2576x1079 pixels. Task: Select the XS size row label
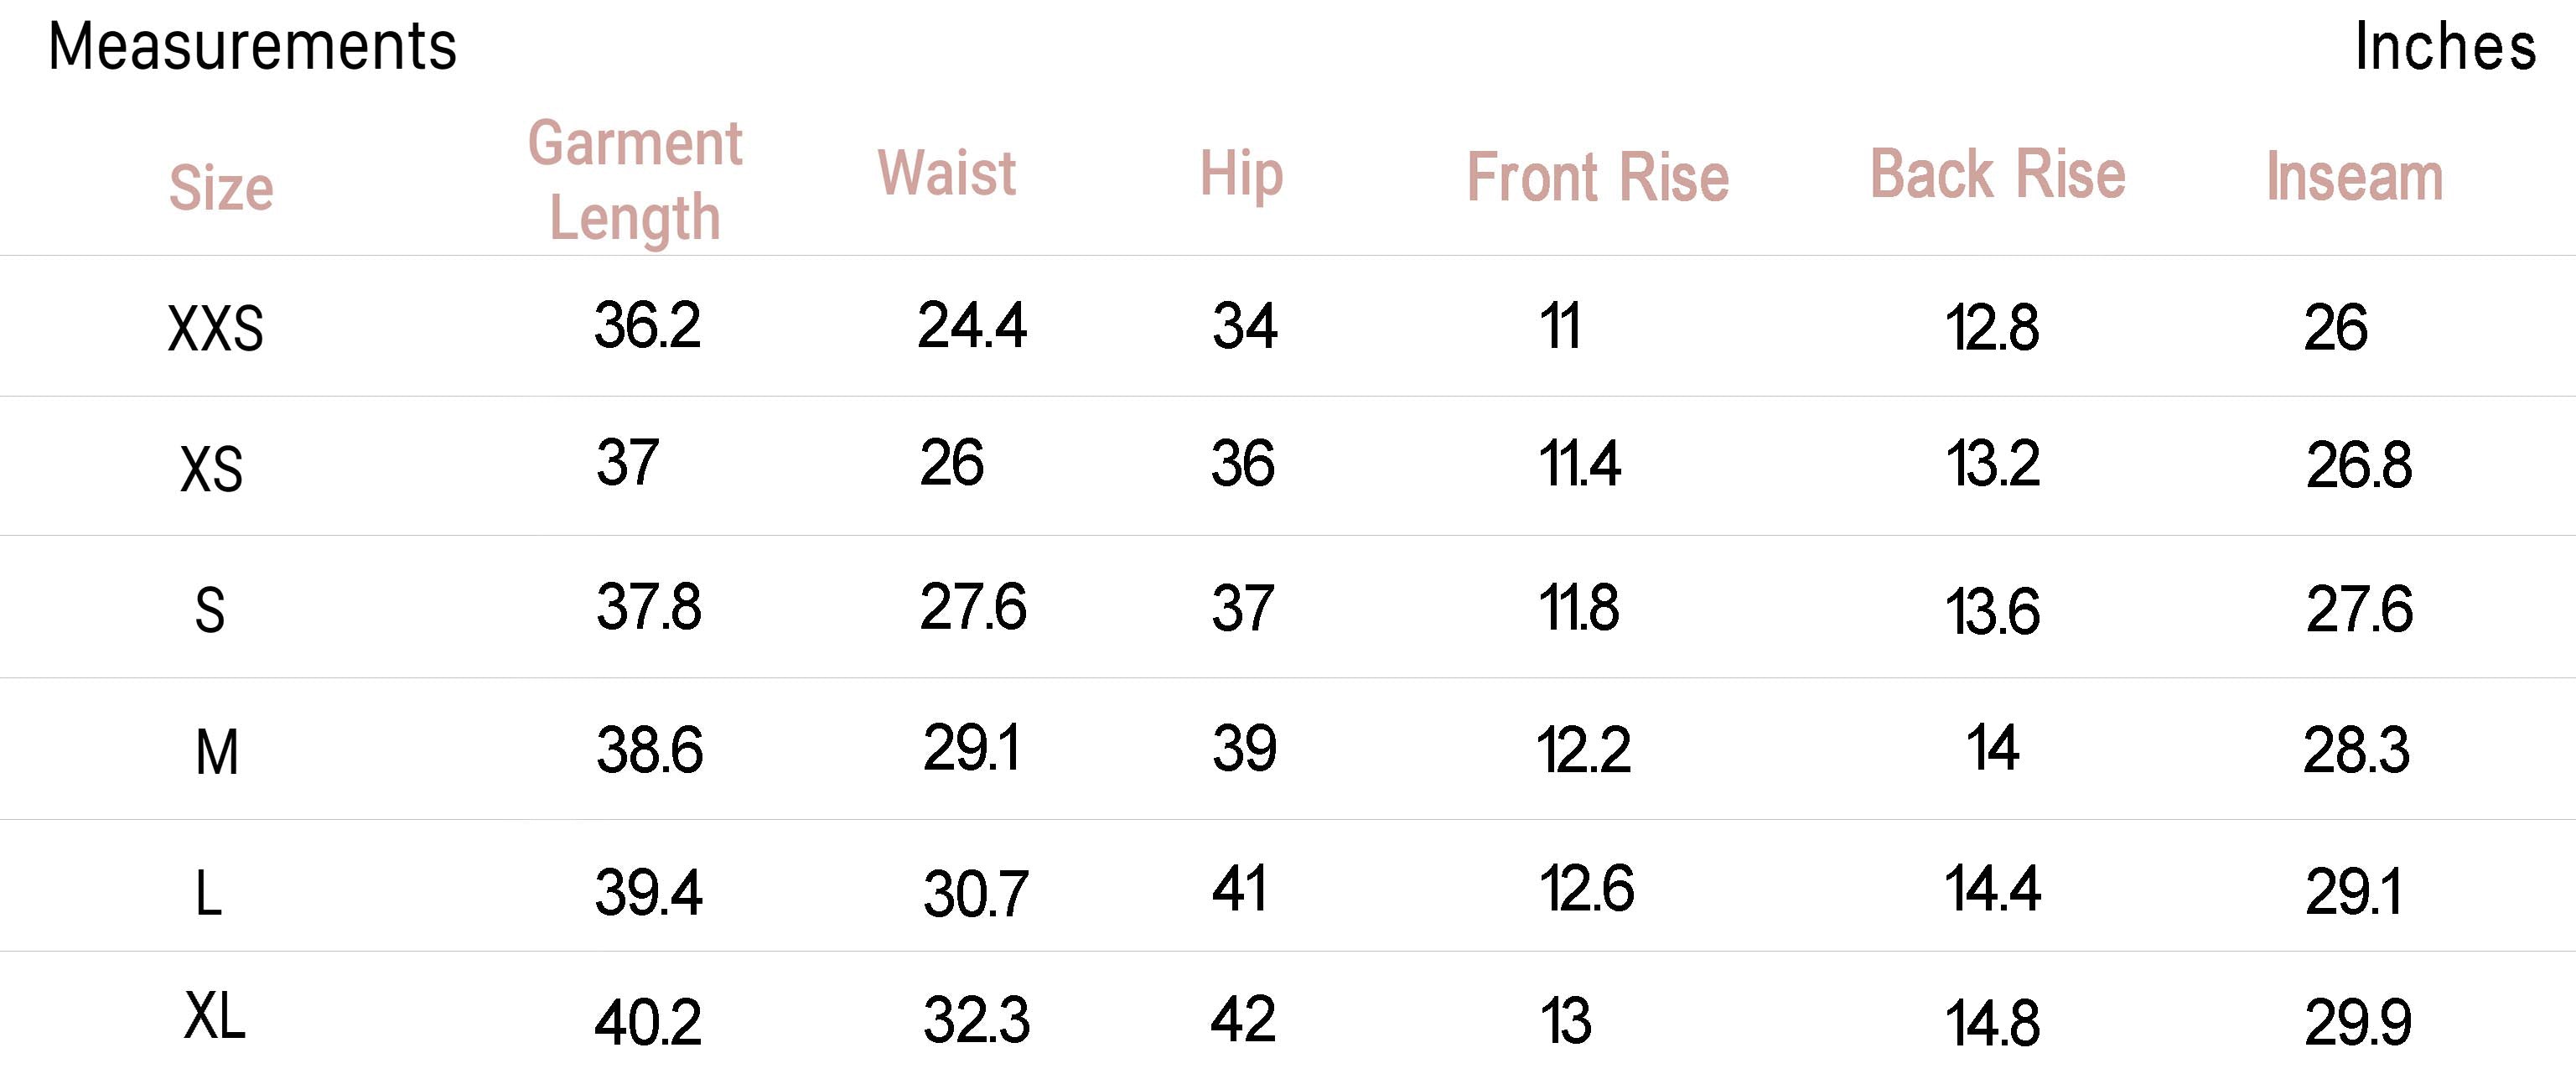pos(211,468)
